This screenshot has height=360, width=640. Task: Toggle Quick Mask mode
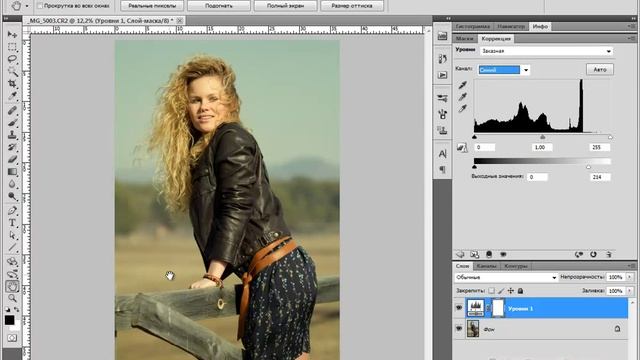pos(12,338)
